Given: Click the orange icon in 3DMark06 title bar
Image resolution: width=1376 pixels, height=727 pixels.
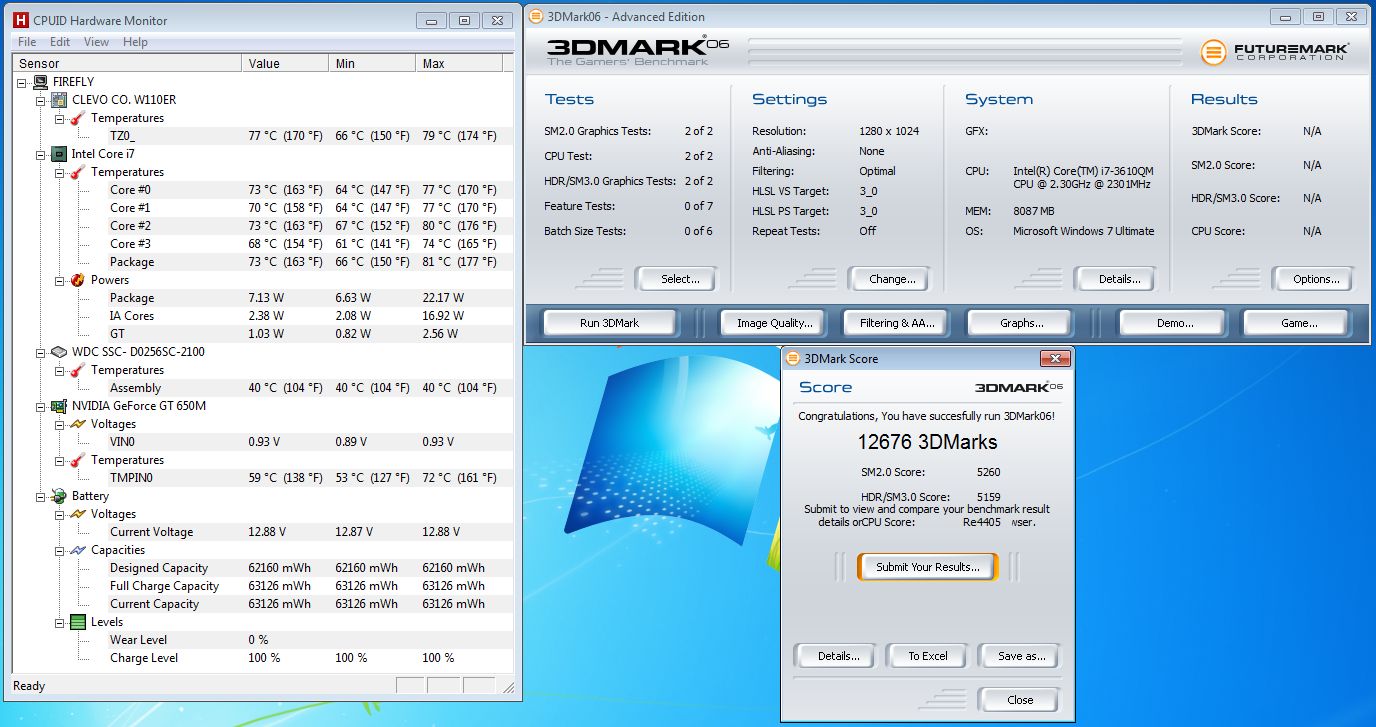Looking at the screenshot, I should click(536, 16).
